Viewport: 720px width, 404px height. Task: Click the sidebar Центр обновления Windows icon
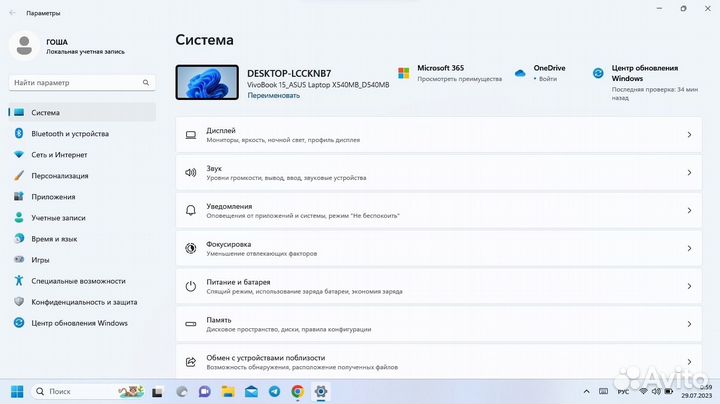19,323
